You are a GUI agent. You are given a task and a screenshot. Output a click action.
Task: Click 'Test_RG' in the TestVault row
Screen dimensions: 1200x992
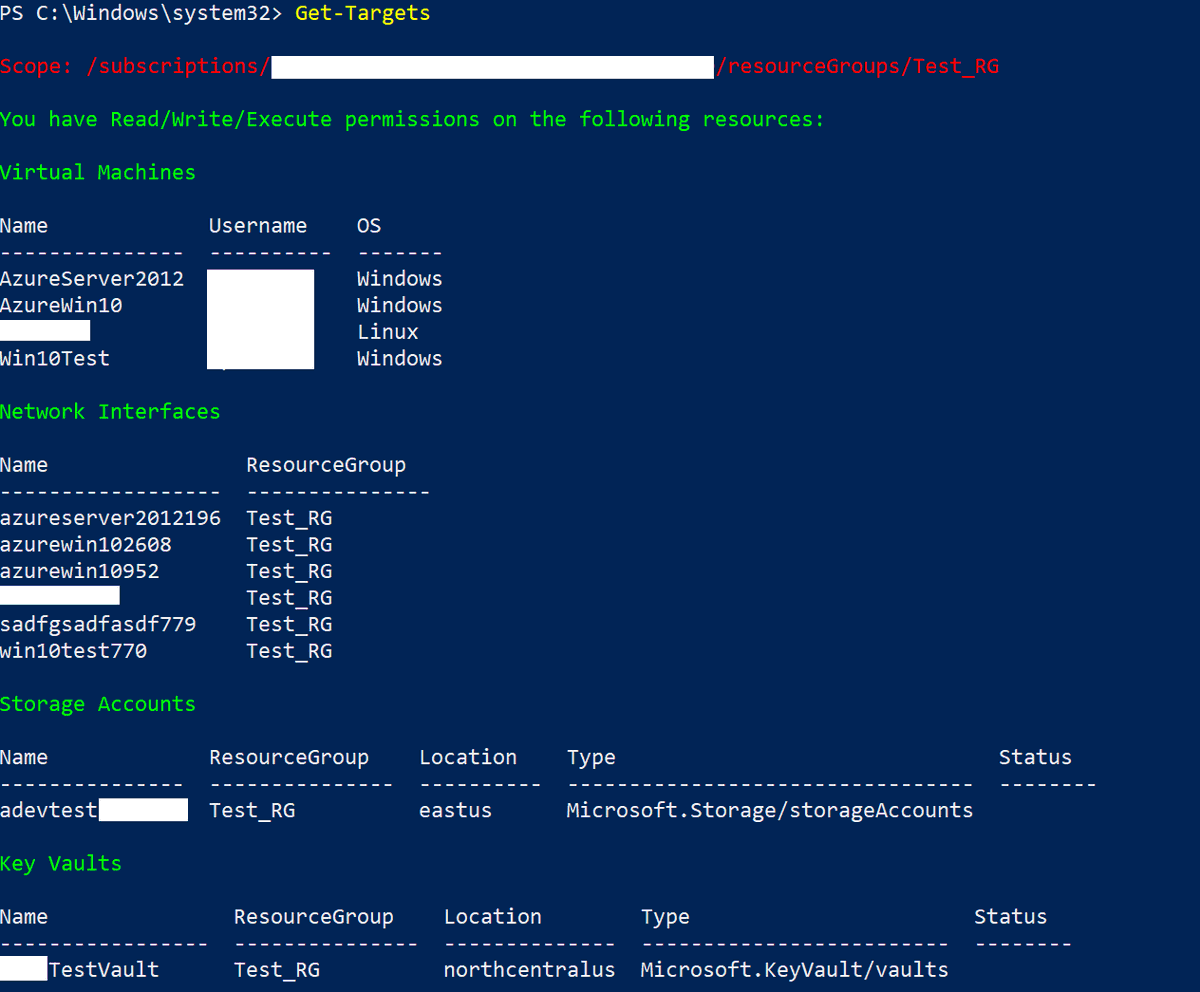[277, 970]
